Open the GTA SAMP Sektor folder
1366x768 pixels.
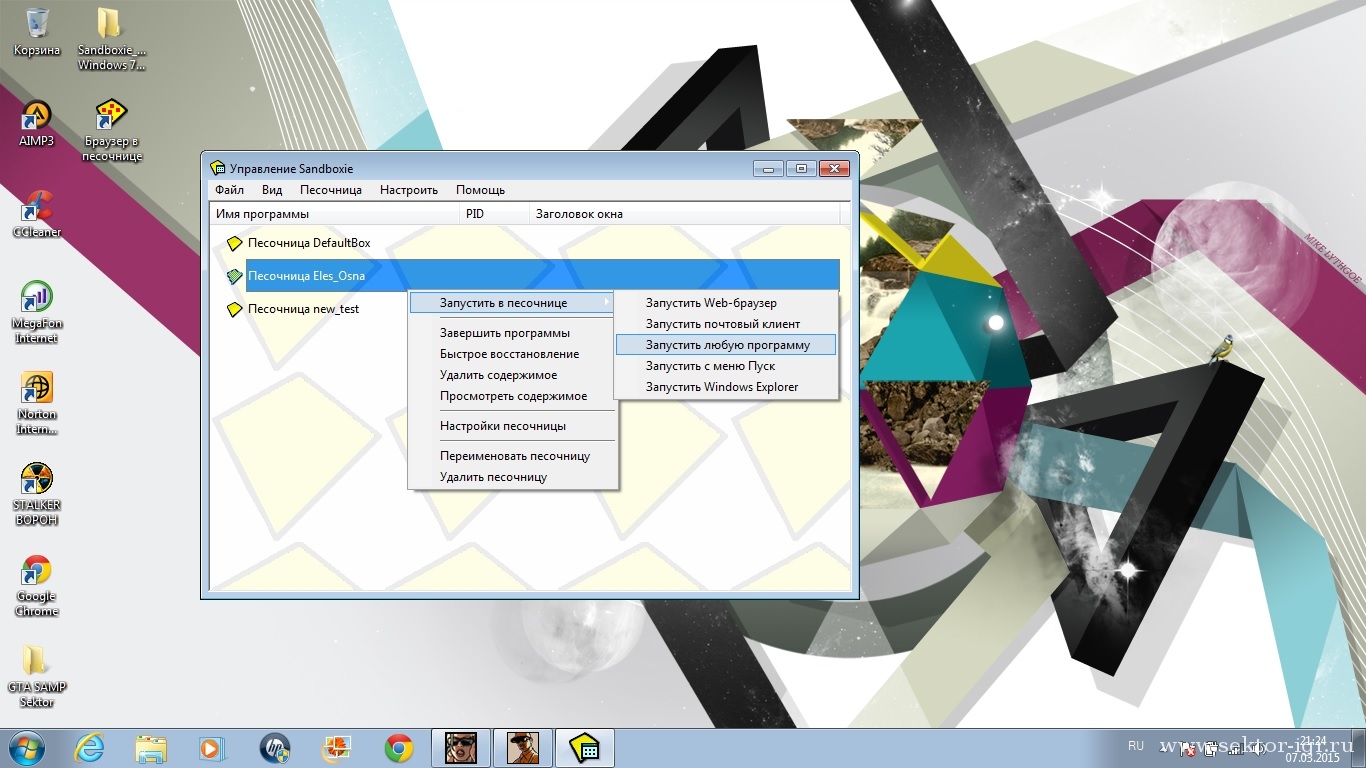(37, 676)
